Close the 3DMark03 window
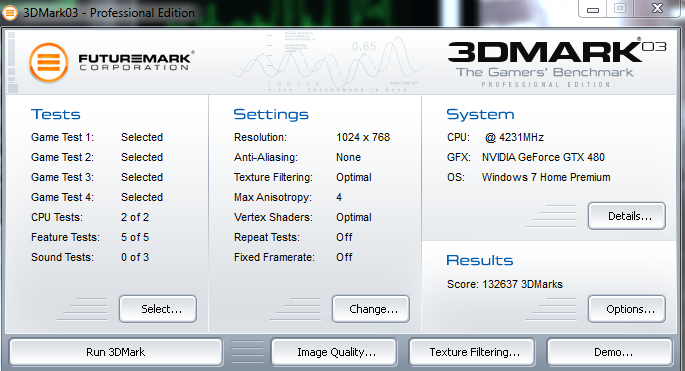 click(657, 9)
